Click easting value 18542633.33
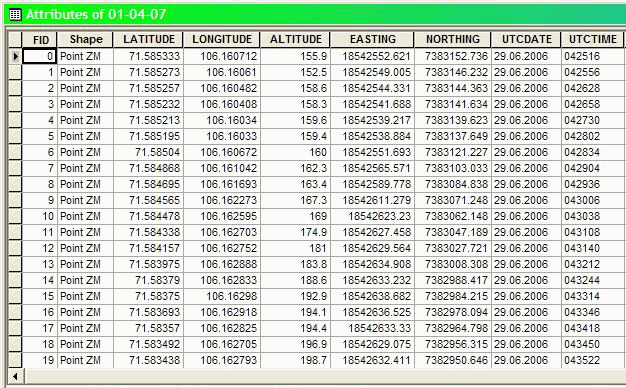This screenshot has height=388, width=626. [x=379, y=328]
